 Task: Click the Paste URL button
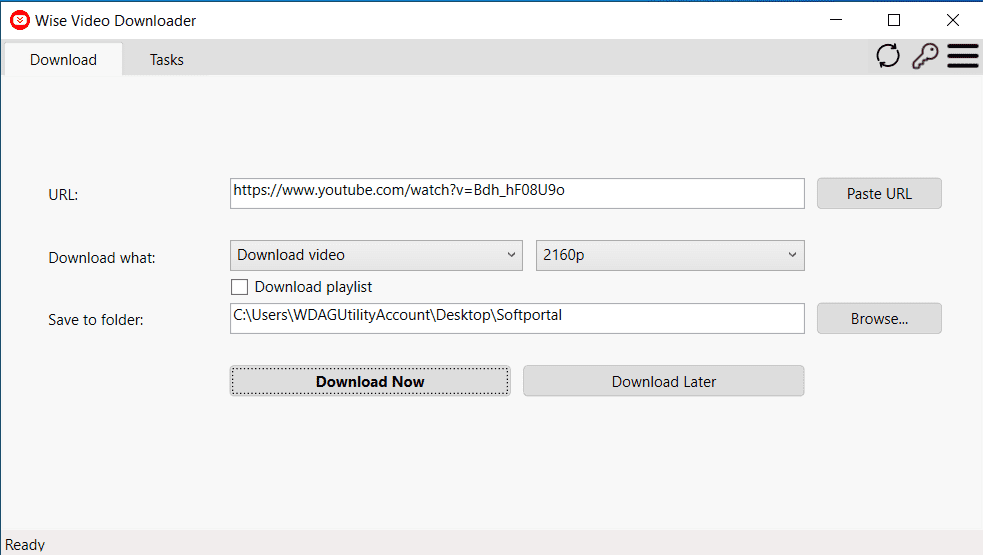pyautogui.click(x=879, y=193)
